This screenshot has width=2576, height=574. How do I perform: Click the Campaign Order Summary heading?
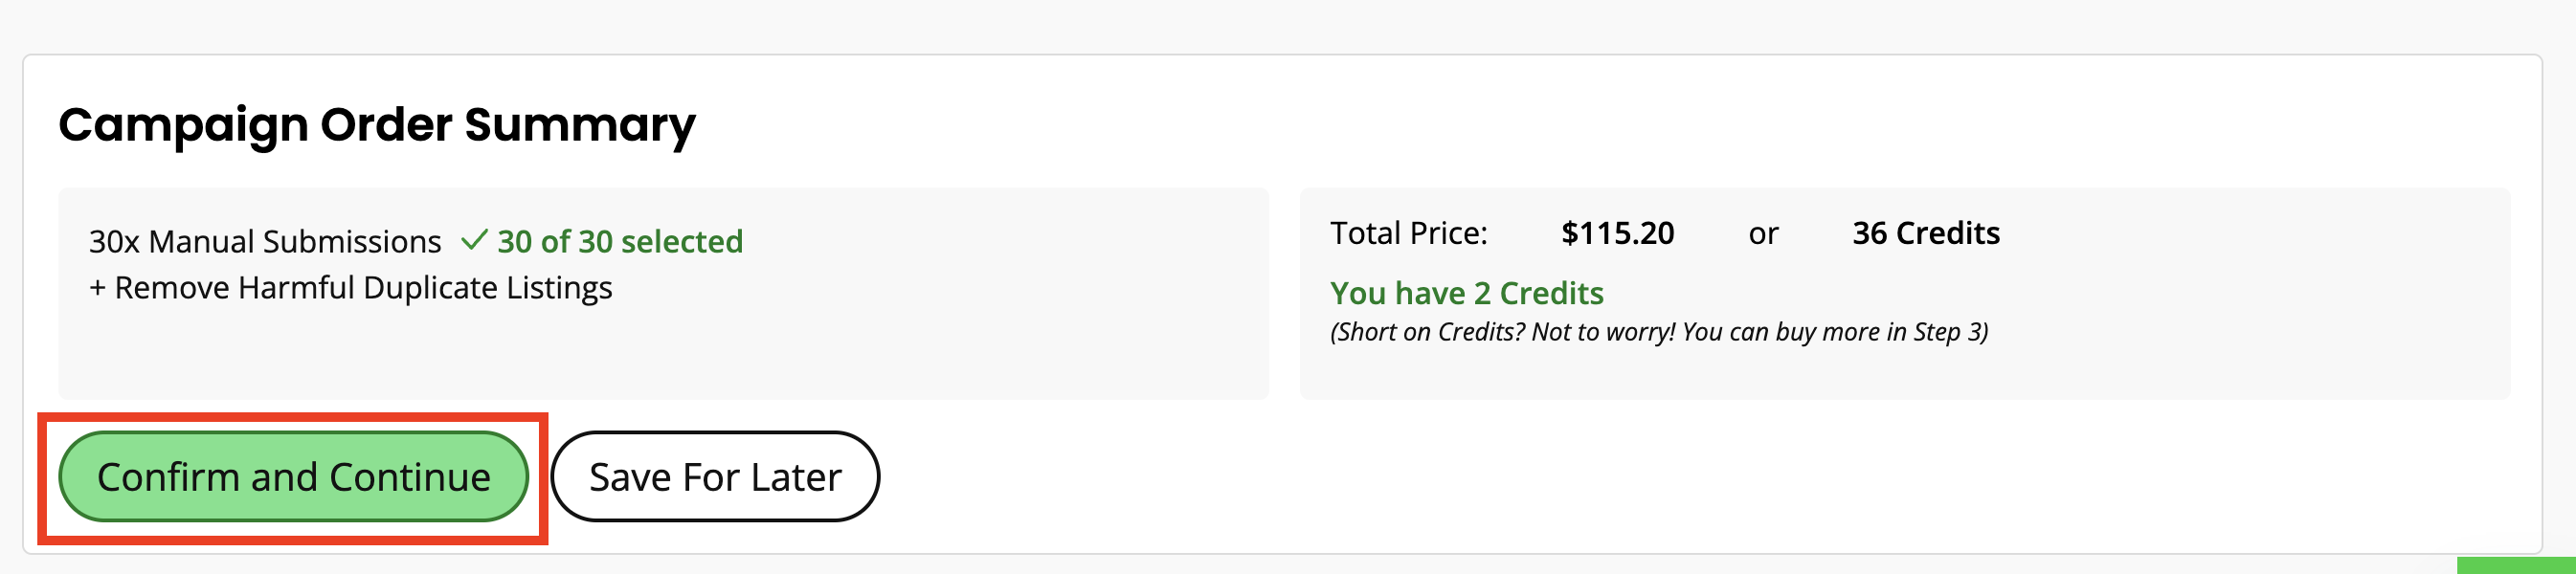click(377, 125)
